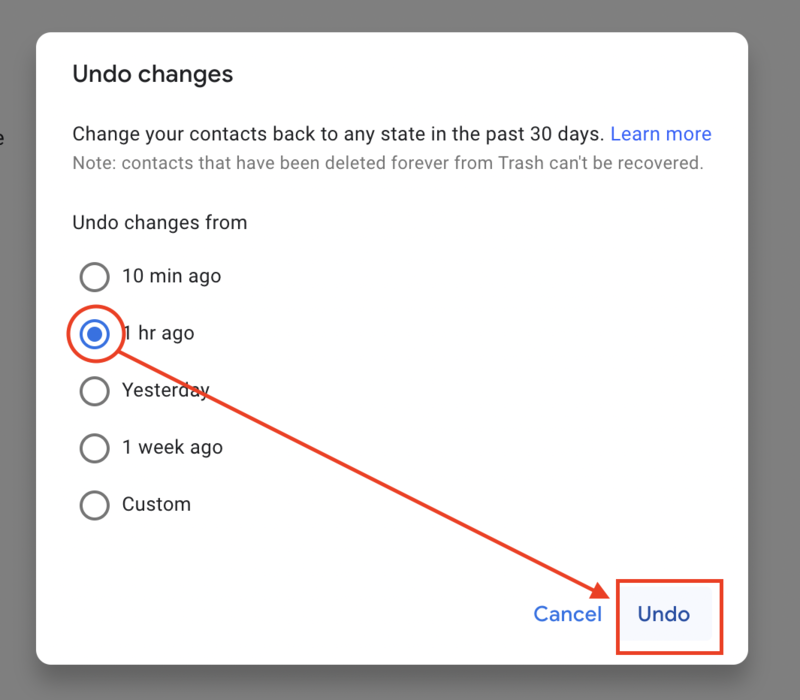The width and height of the screenshot is (800, 700).
Task: Choose the "Yesterday" radio circle
Action: [94, 391]
